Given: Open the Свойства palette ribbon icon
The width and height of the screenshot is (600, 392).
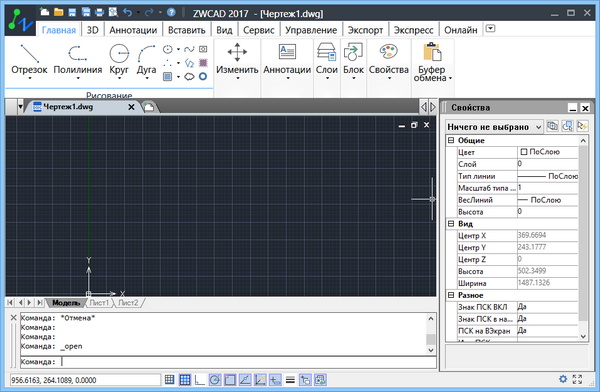Looking at the screenshot, I should pyautogui.click(x=389, y=60).
